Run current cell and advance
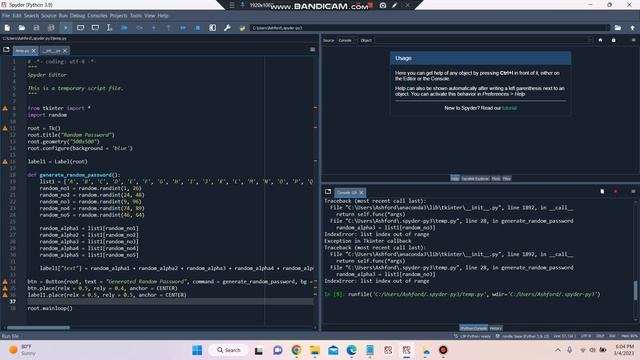Screen dimensions: 640x360 [95, 28]
